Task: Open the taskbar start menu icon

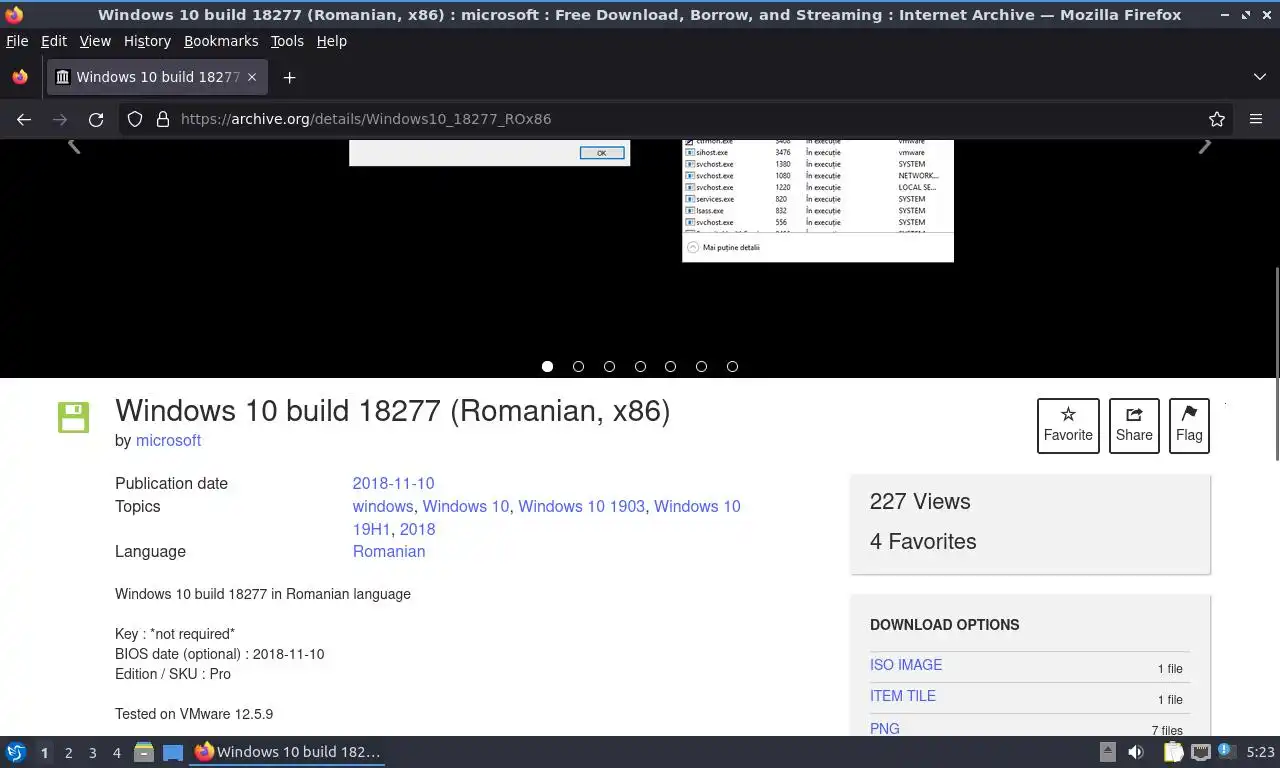Action: coord(16,752)
